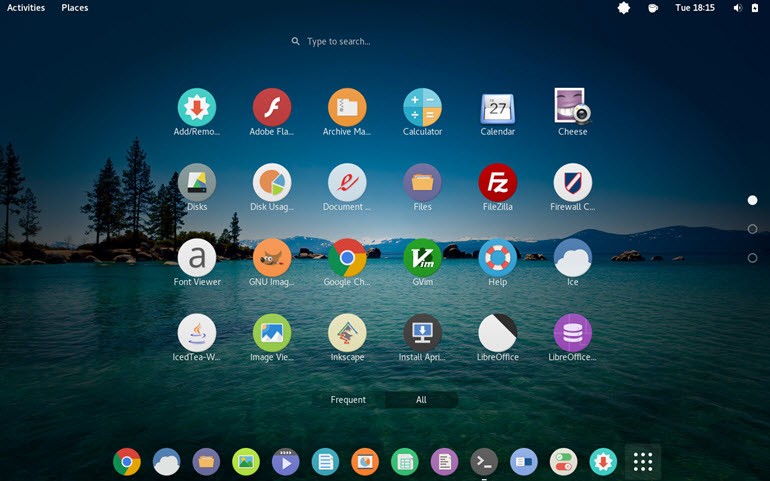Launch the green spreadsheet icon in the dock

(x=405, y=462)
